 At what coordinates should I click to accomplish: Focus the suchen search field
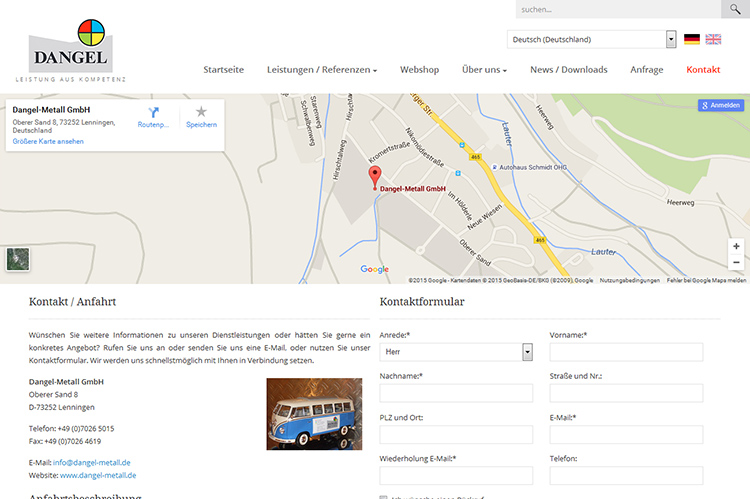coord(618,9)
